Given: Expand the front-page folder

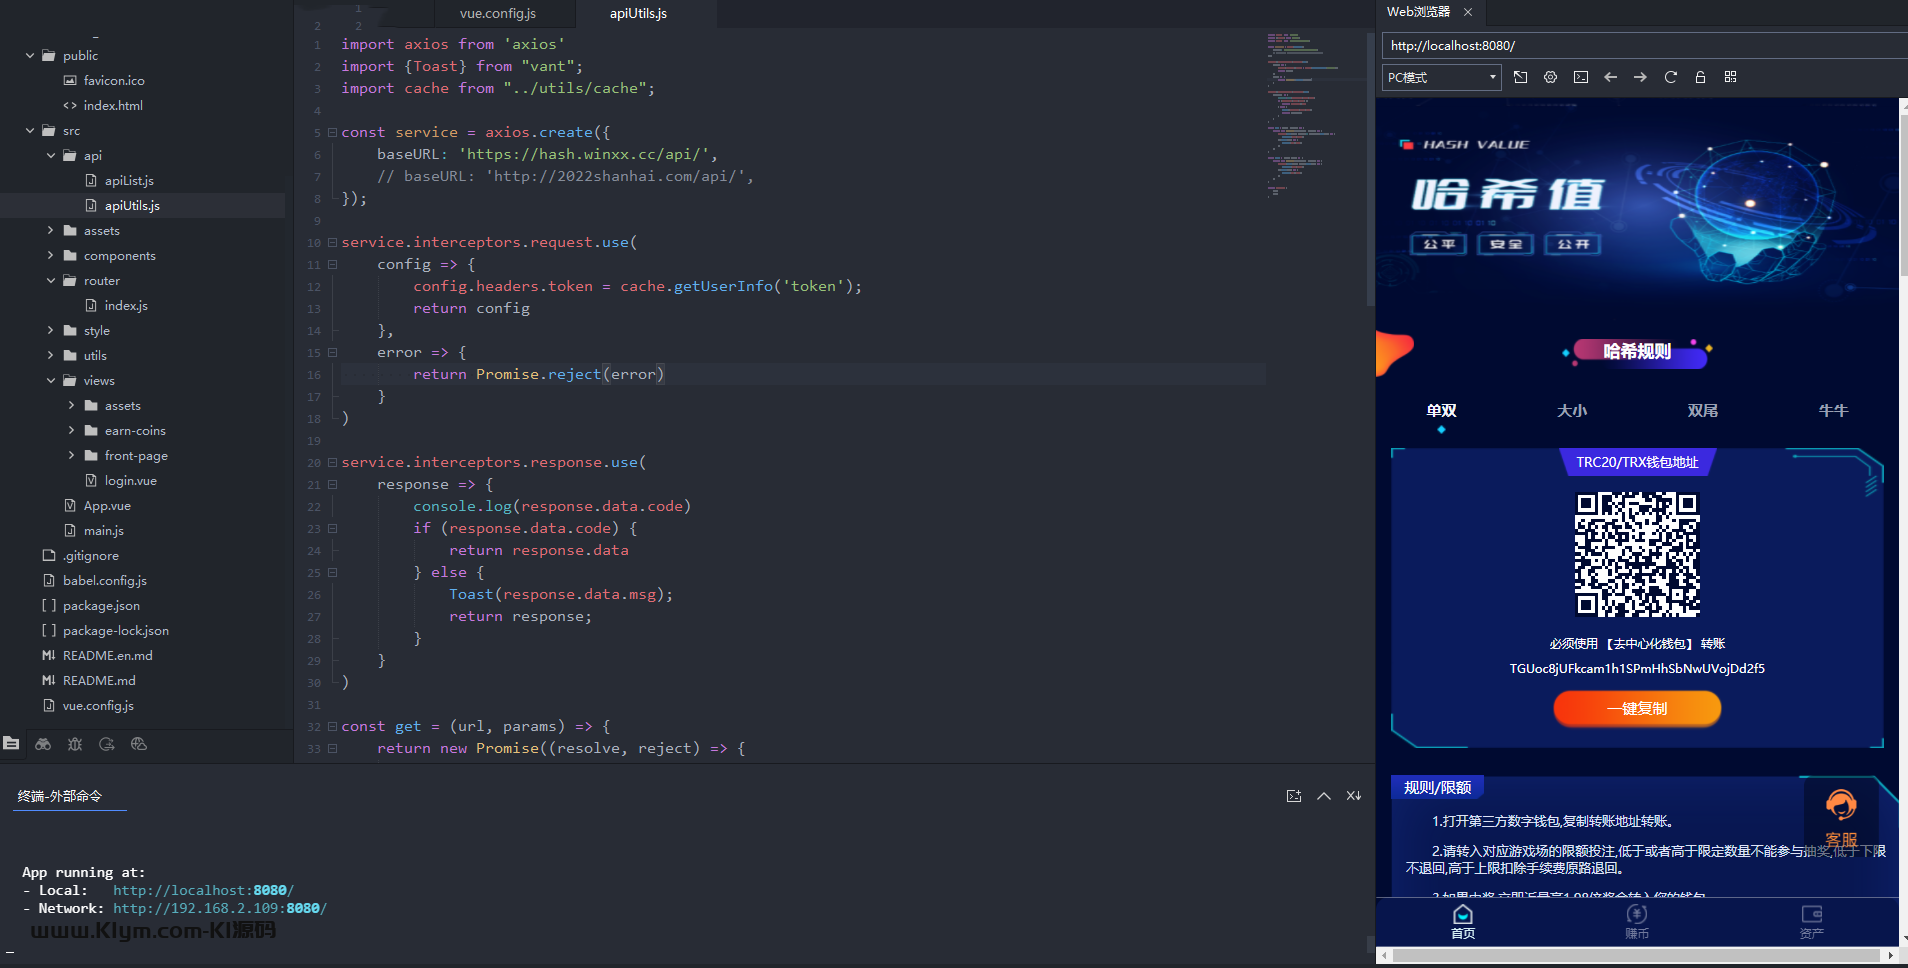Looking at the screenshot, I should [72, 456].
